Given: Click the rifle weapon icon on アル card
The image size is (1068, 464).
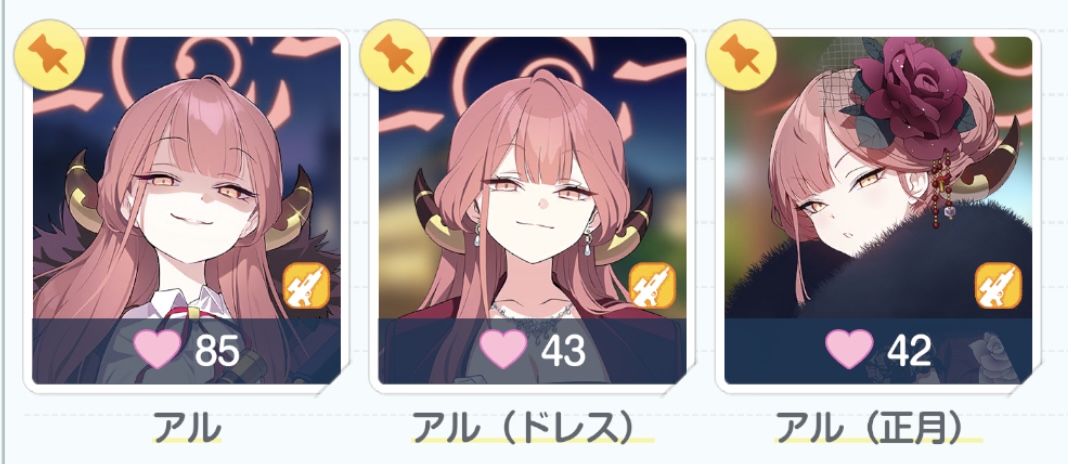Looking at the screenshot, I should [x=307, y=285].
